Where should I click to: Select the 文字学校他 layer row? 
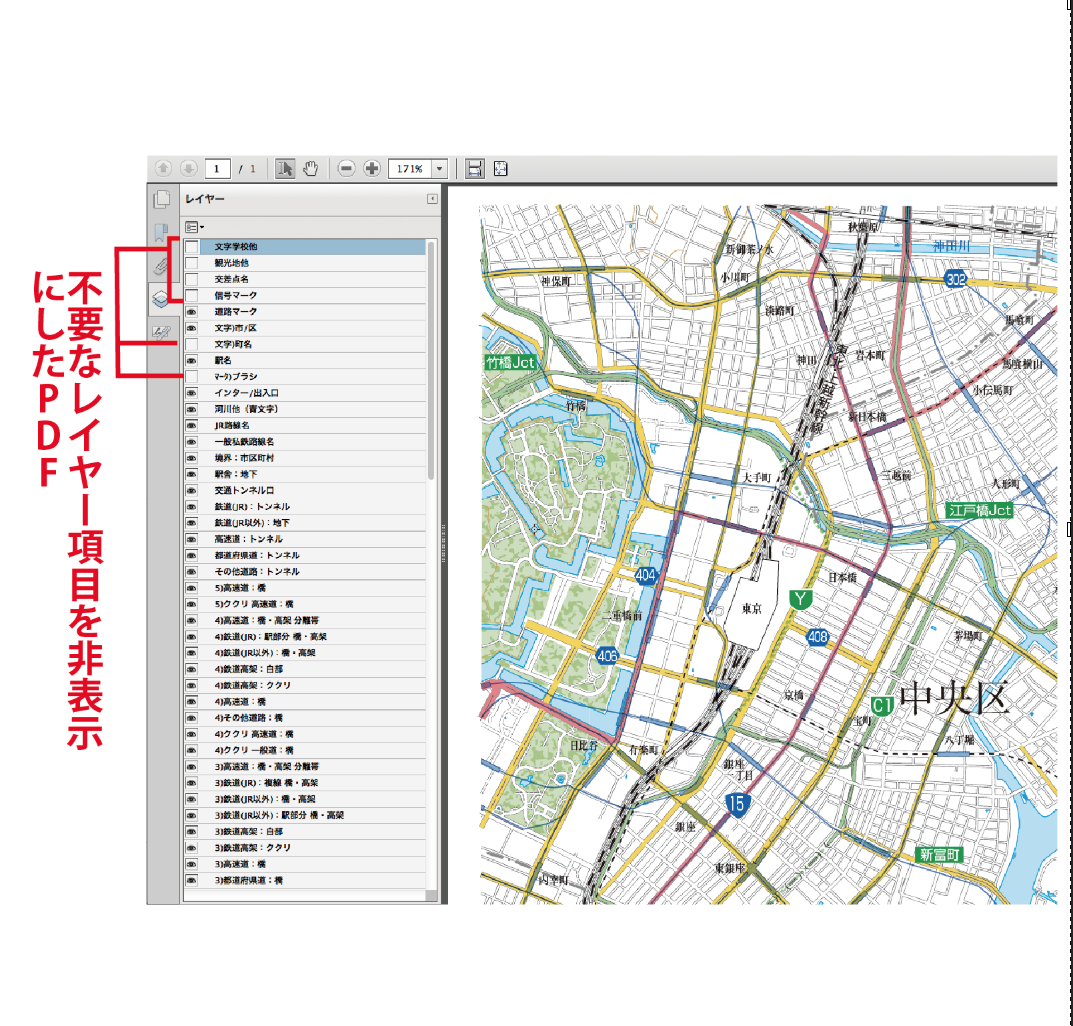click(305, 246)
